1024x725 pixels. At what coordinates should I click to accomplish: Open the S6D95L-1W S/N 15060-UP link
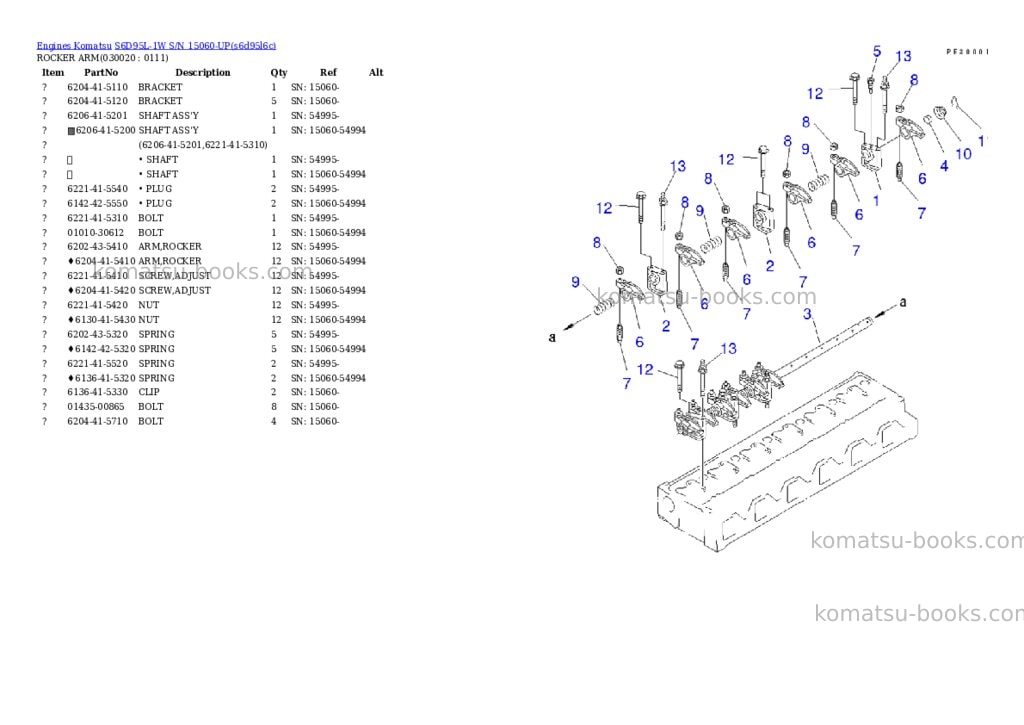(x=195, y=46)
